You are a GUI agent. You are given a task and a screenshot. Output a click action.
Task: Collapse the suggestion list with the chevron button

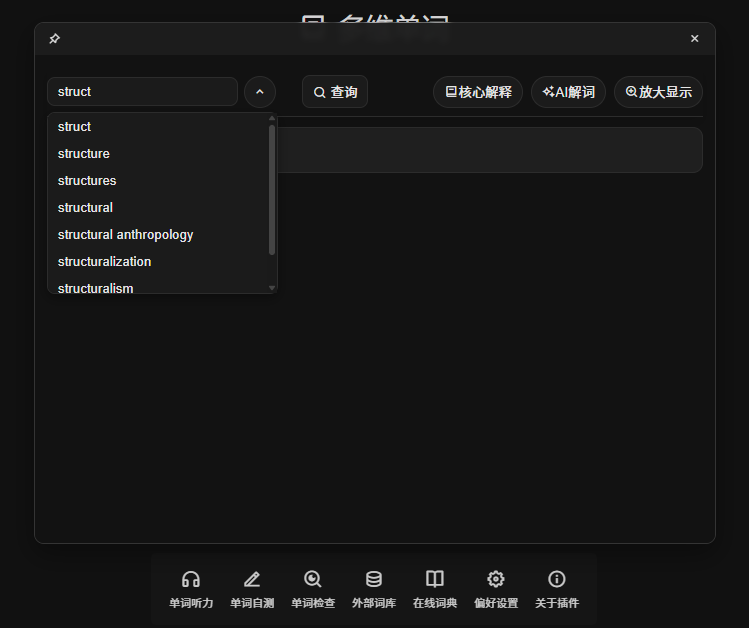[260, 92]
